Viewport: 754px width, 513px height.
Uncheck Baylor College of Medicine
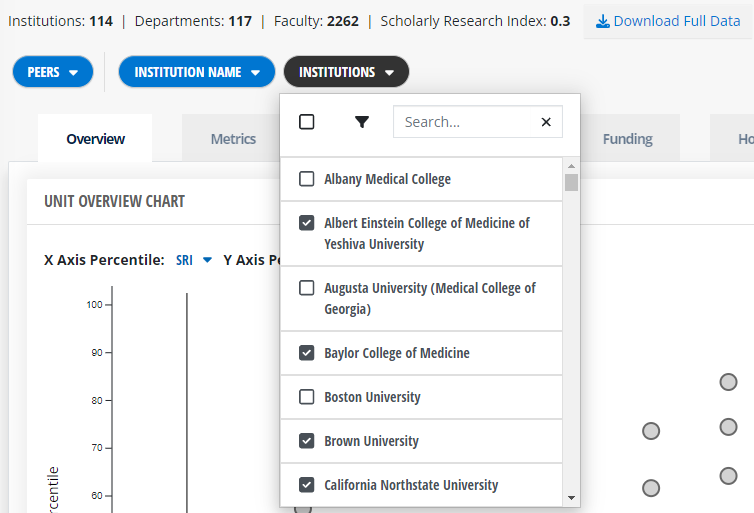coord(307,353)
